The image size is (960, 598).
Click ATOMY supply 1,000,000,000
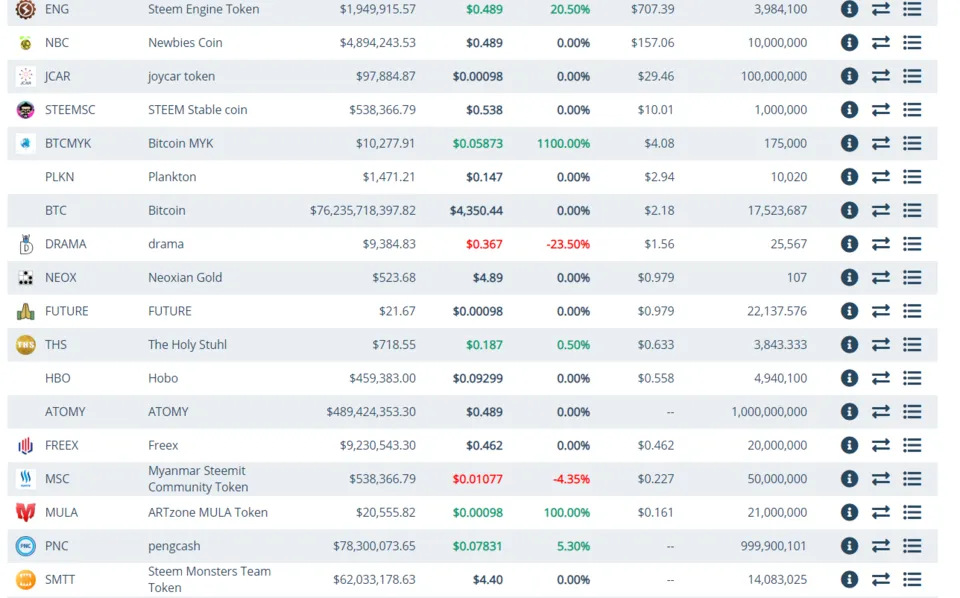click(x=769, y=412)
